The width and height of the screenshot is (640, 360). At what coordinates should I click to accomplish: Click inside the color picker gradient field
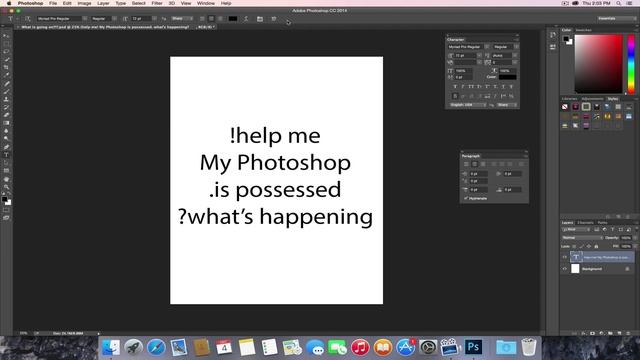click(599, 64)
